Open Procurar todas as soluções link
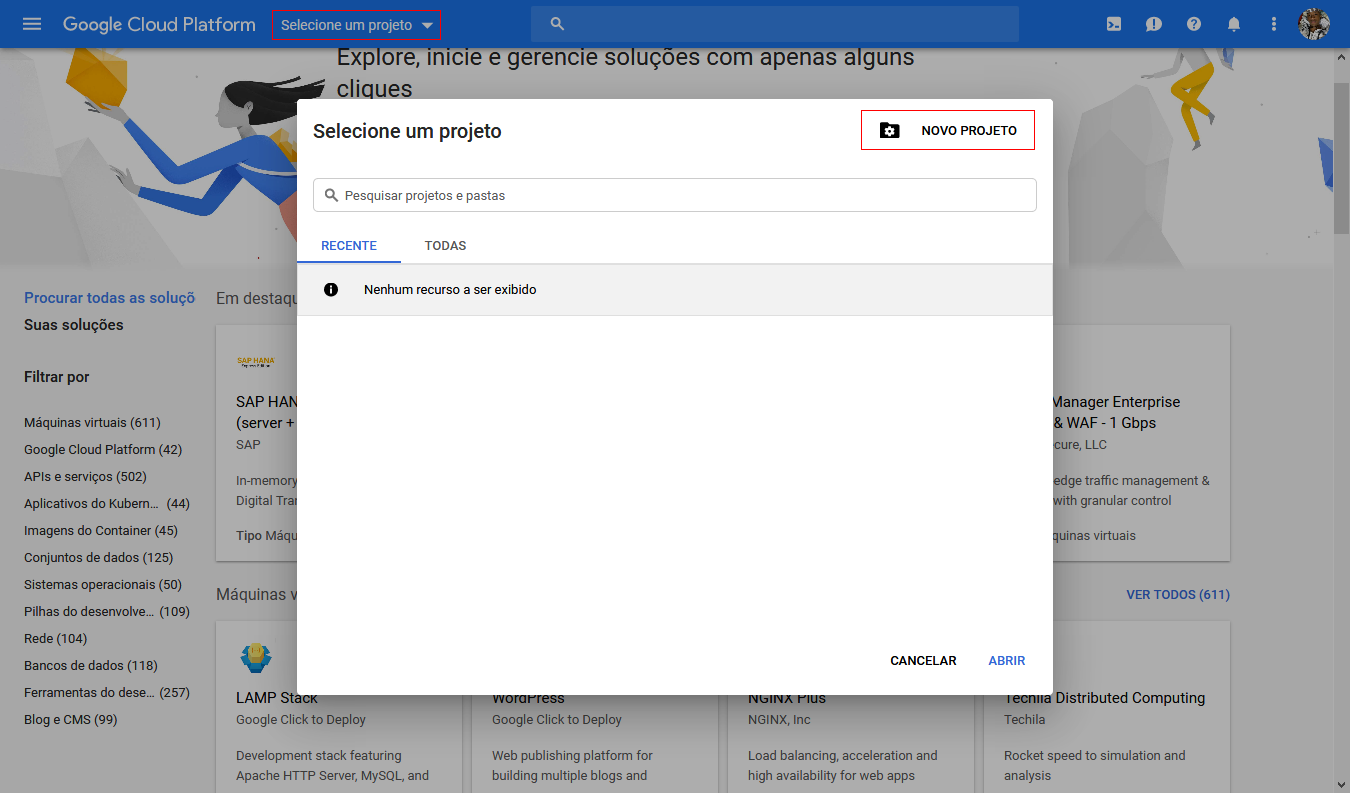Viewport: 1350px width, 793px height. pyautogui.click(x=110, y=298)
